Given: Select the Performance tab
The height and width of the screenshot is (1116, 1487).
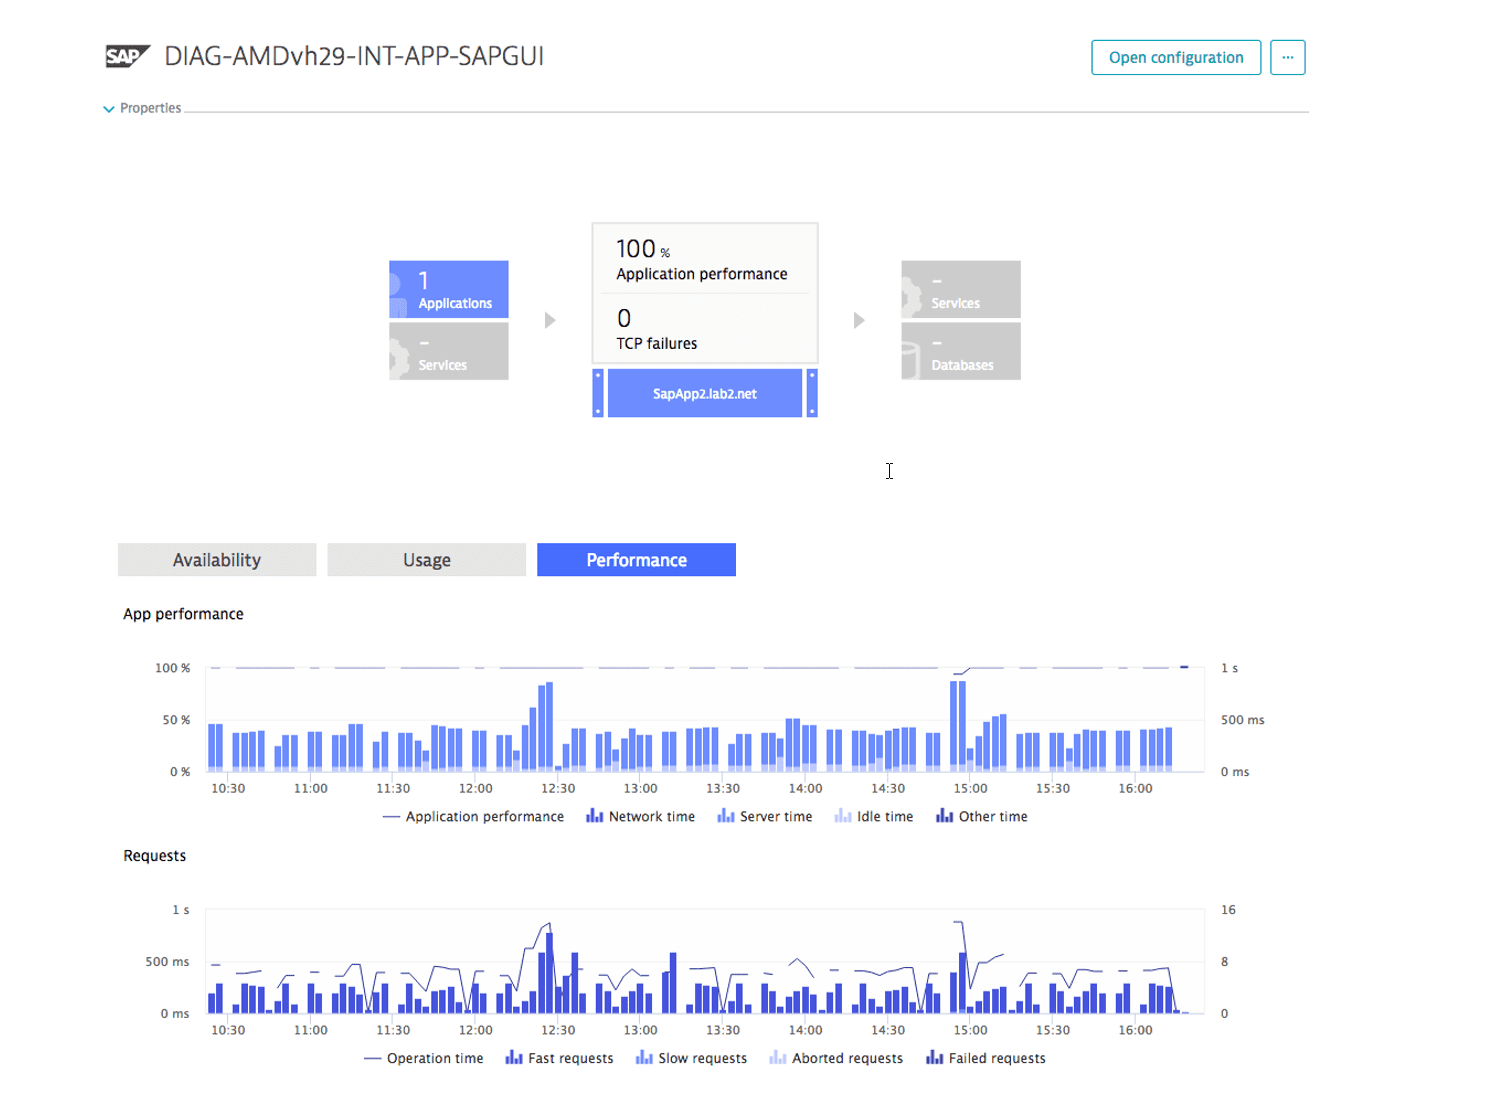Looking at the screenshot, I should [x=636, y=560].
